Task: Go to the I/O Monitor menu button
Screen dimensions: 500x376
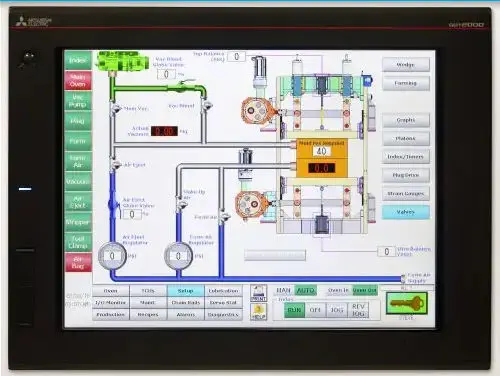Action: click(111, 303)
